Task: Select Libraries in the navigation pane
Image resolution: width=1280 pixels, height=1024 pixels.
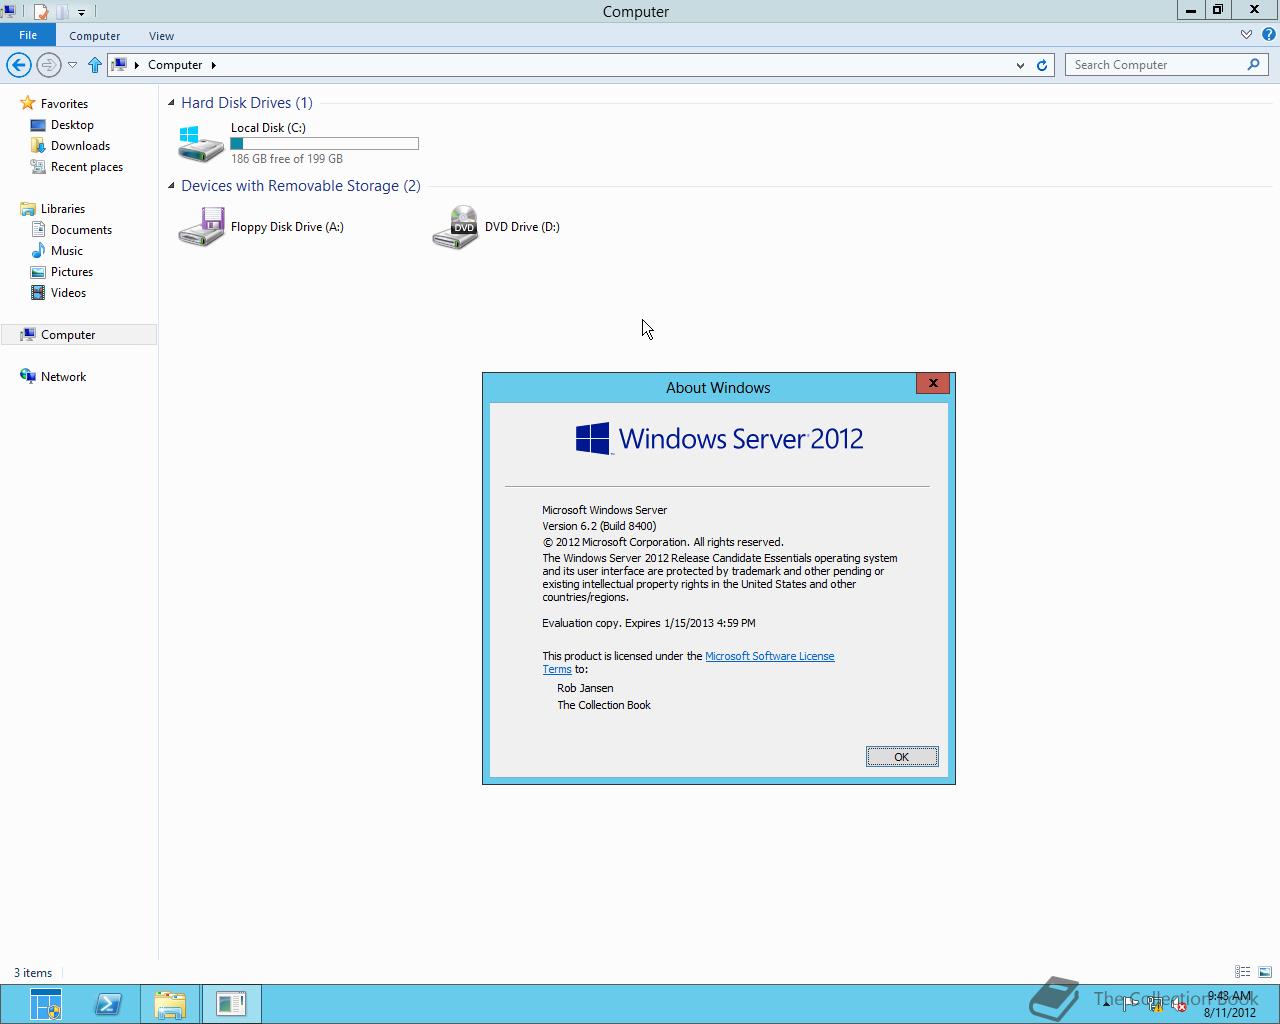Action: coord(63,209)
